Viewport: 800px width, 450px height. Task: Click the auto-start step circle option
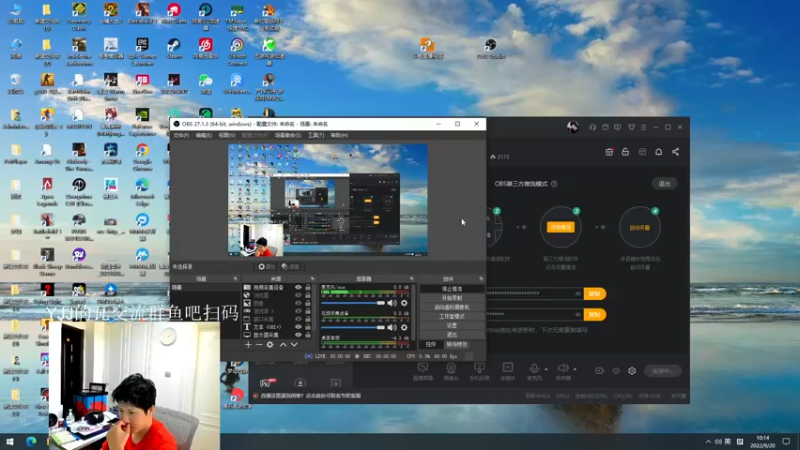(x=640, y=227)
